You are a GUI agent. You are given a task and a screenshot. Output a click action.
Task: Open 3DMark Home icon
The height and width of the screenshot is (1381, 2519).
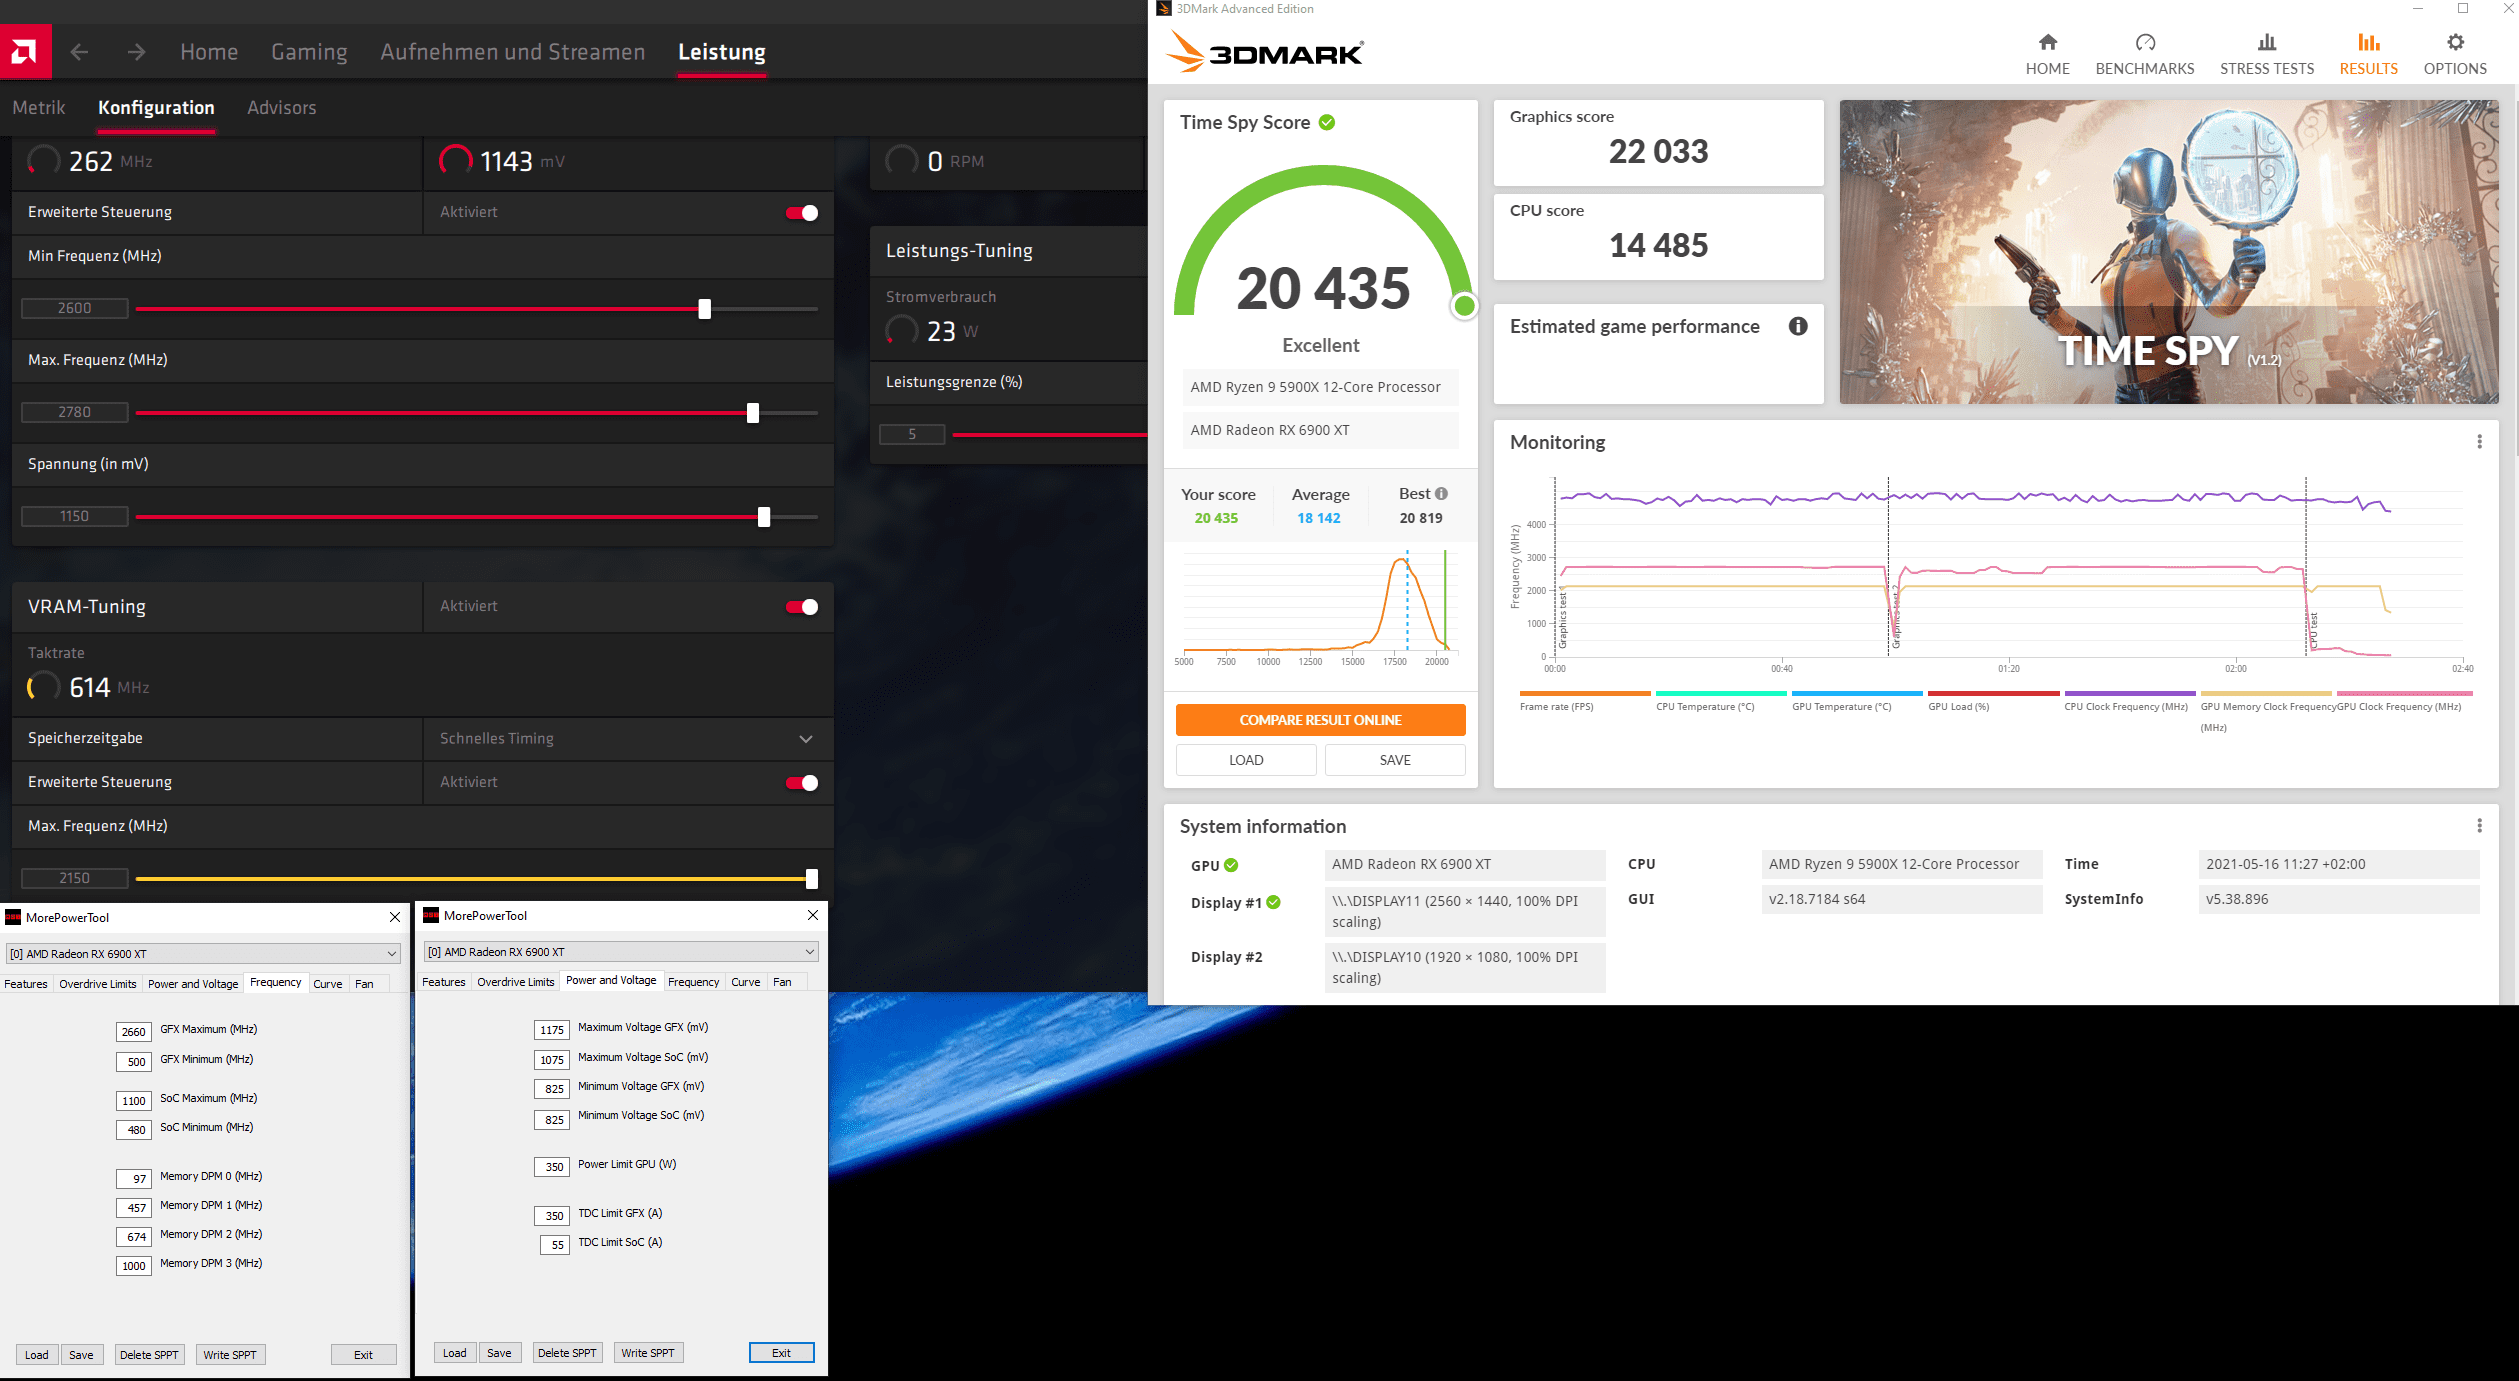click(x=2047, y=42)
